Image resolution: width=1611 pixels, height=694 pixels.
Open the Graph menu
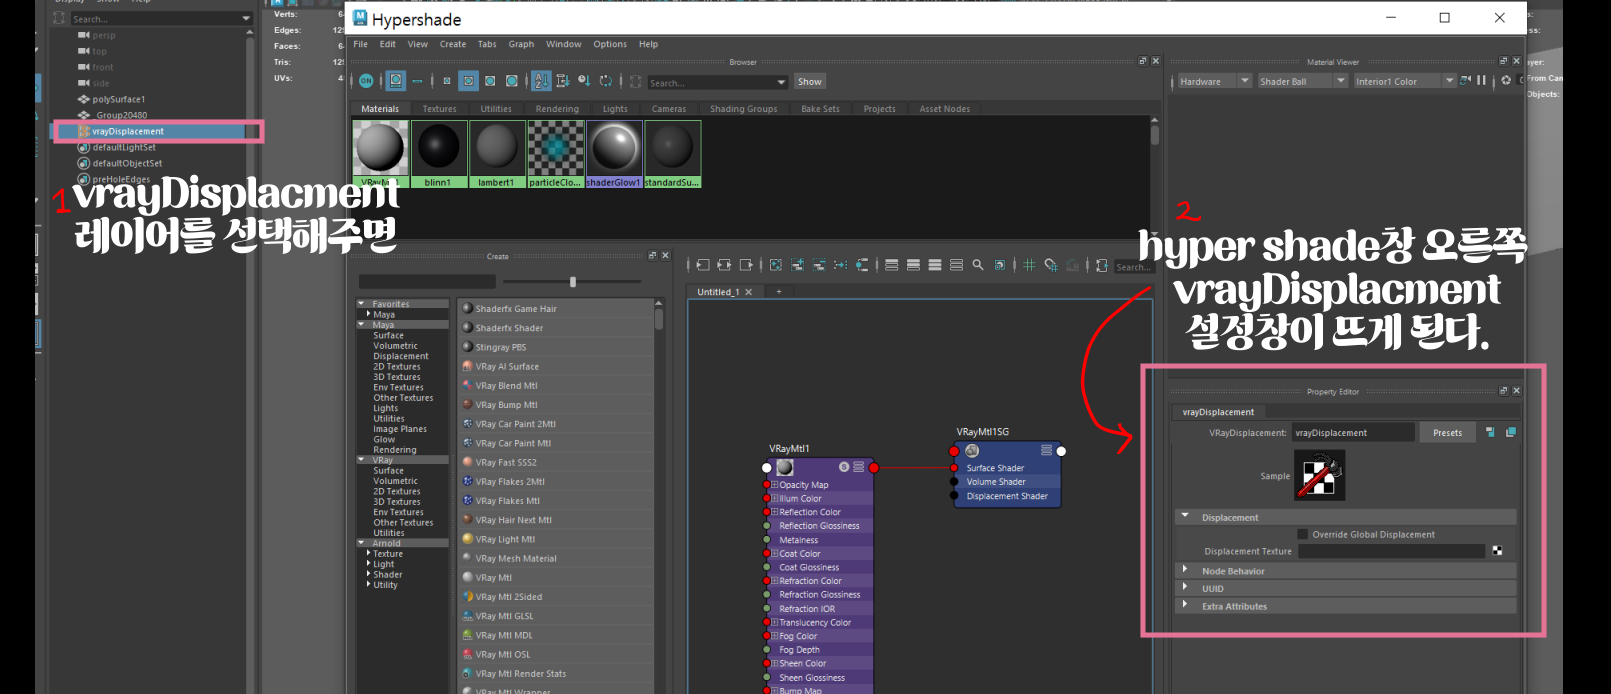point(521,44)
